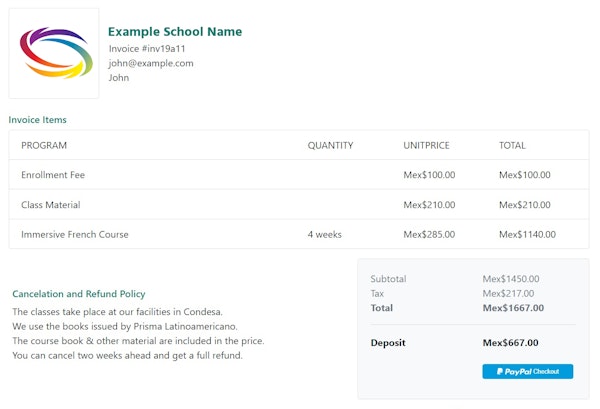Click the Example School Name heading
The height and width of the screenshot is (409, 600).
175,32
